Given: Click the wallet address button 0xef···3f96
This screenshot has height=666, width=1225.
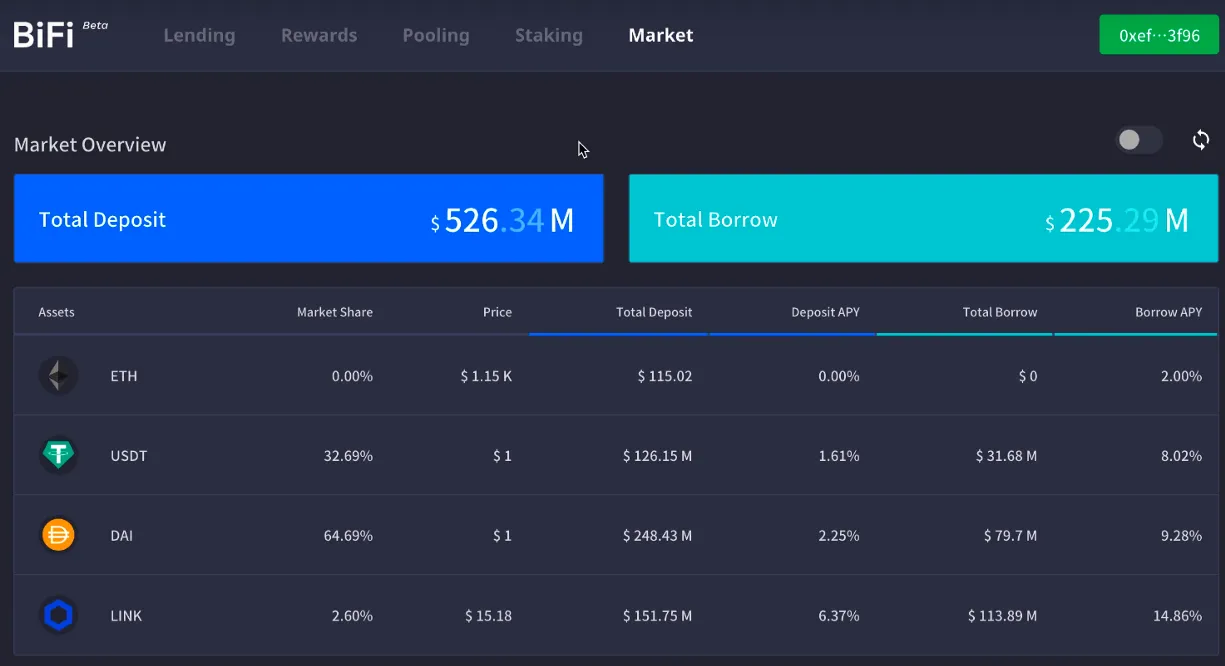Looking at the screenshot, I should click(x=1159, y=35).
